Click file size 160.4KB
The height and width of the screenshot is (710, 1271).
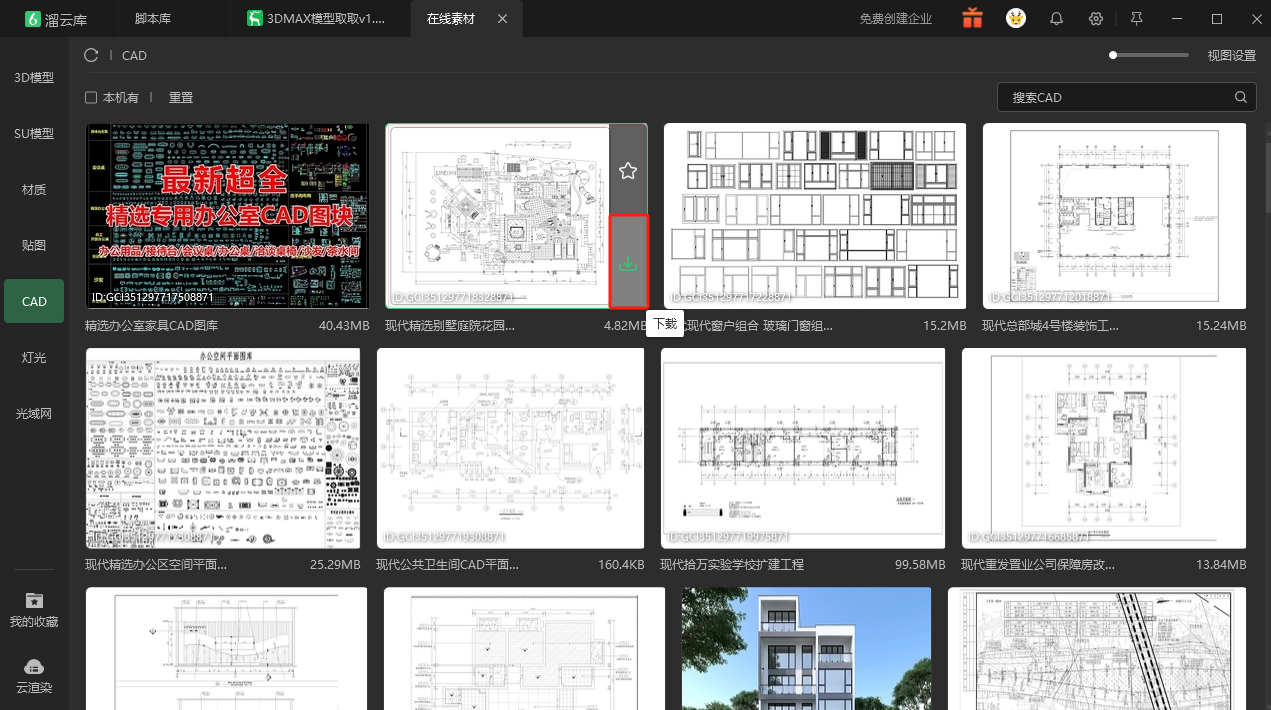(x=621, y=565)
